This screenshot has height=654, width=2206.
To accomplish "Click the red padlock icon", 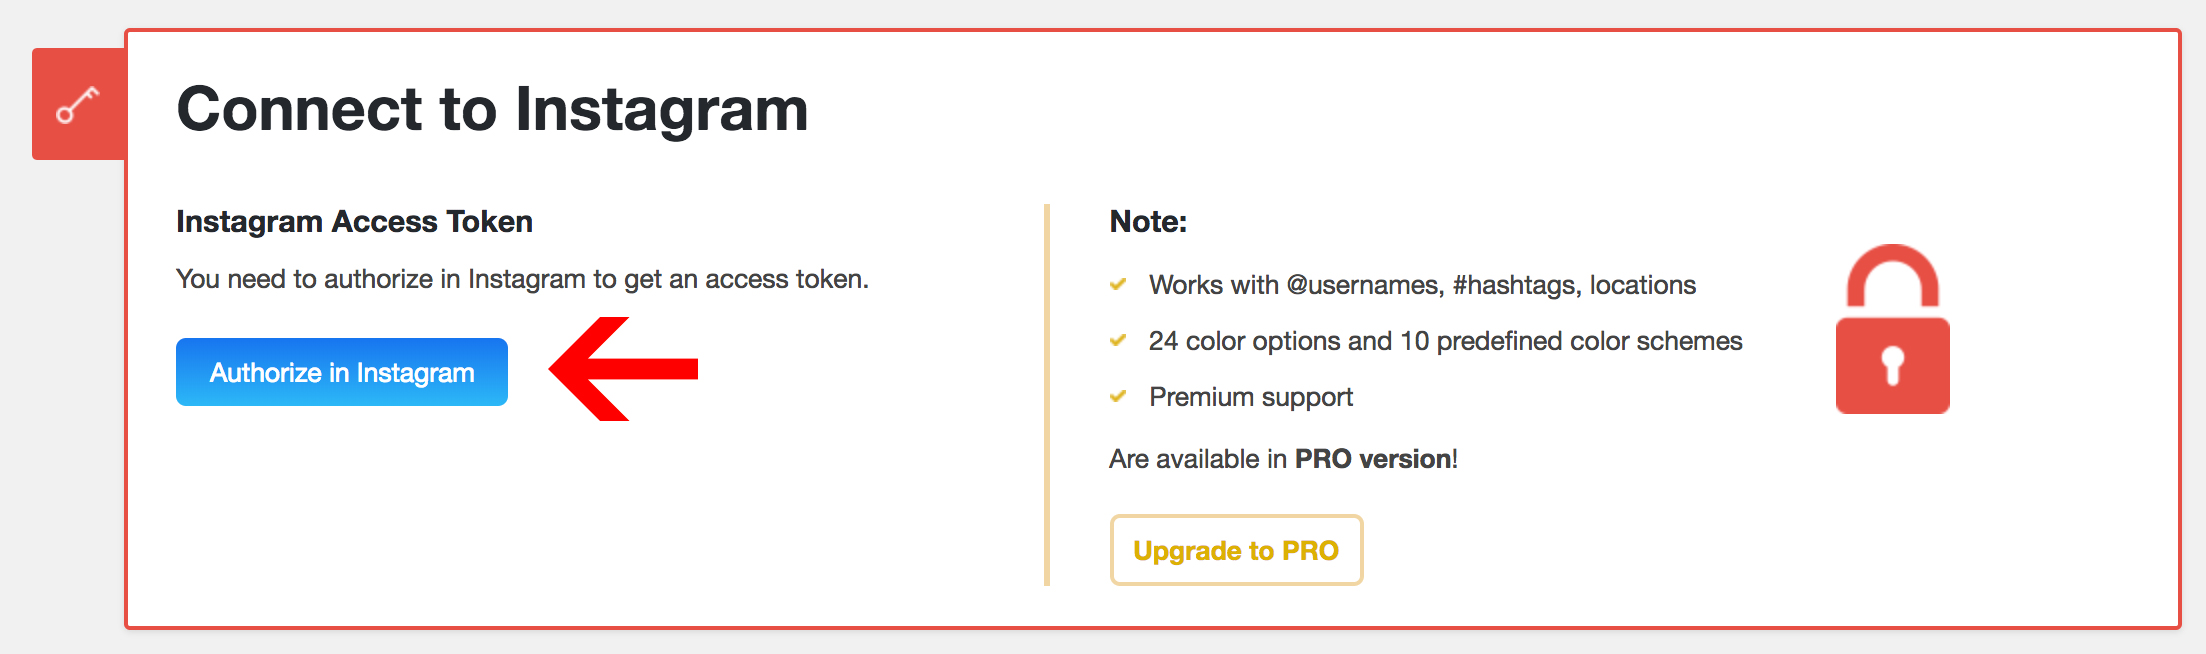I will pos(1892,329).
